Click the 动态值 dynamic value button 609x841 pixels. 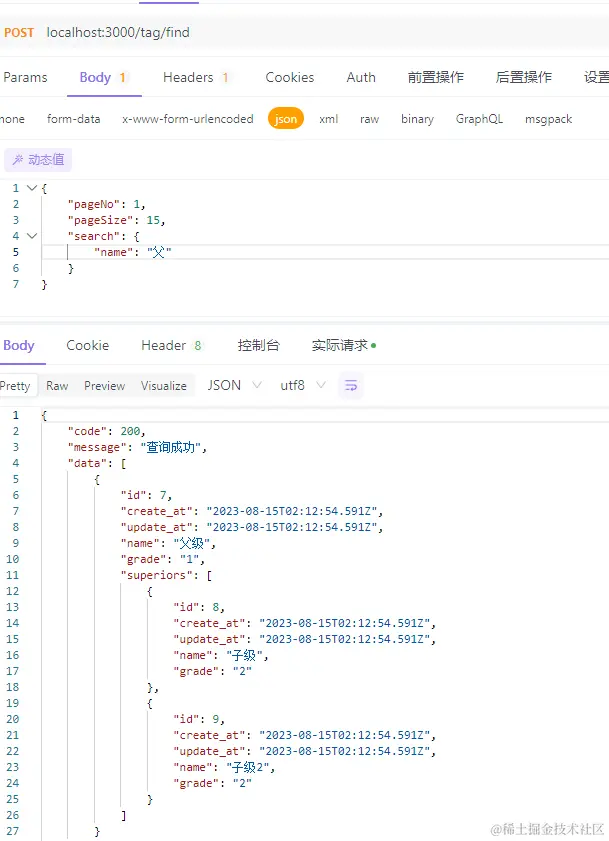pos(38,160)
